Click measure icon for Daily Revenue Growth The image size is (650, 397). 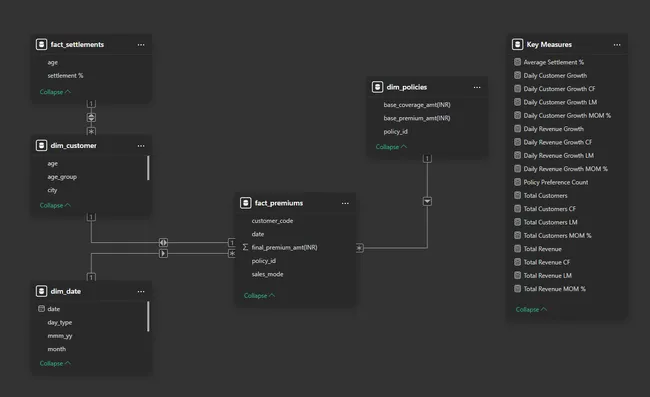(517, 128)
